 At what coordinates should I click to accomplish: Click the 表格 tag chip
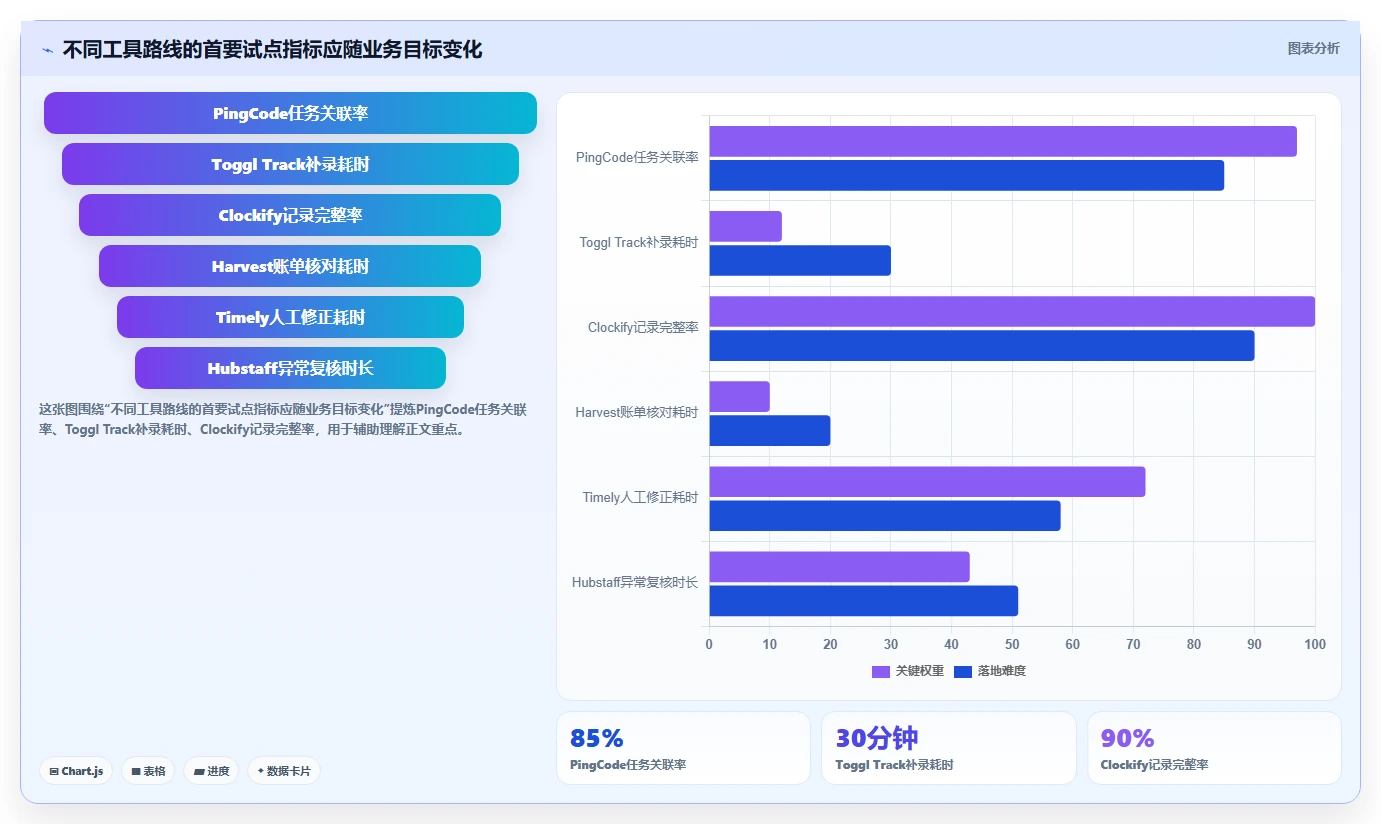[147, 771]
